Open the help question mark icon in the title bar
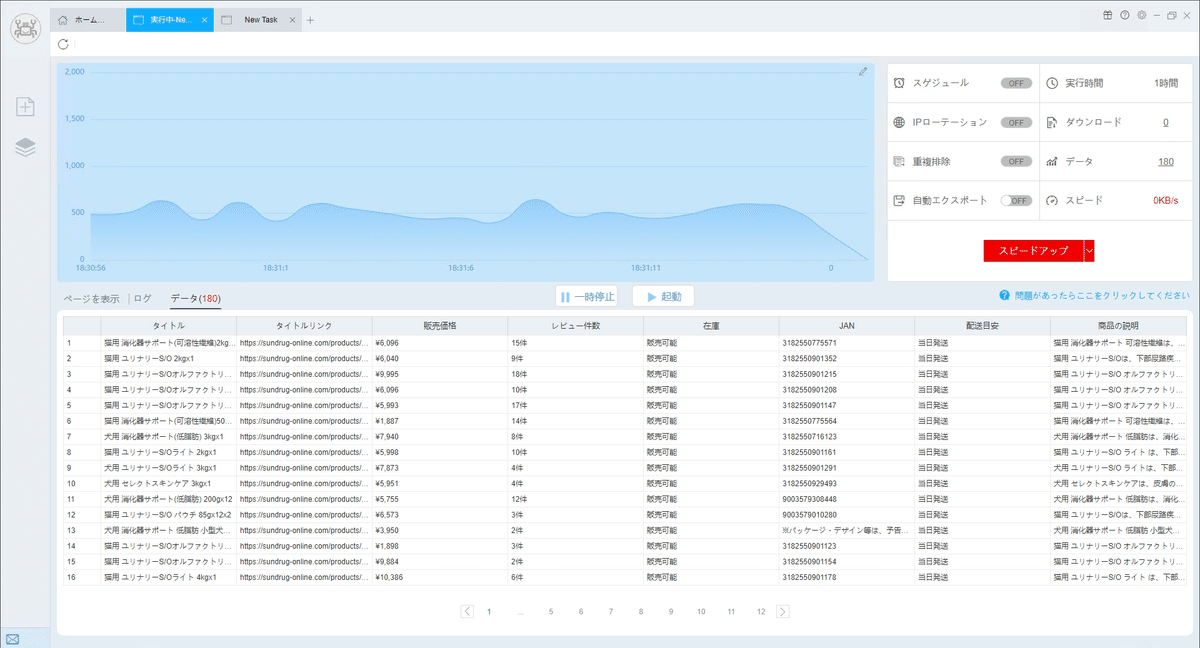Screen dimensions: 1200x648 click(x=1125, y=15)
